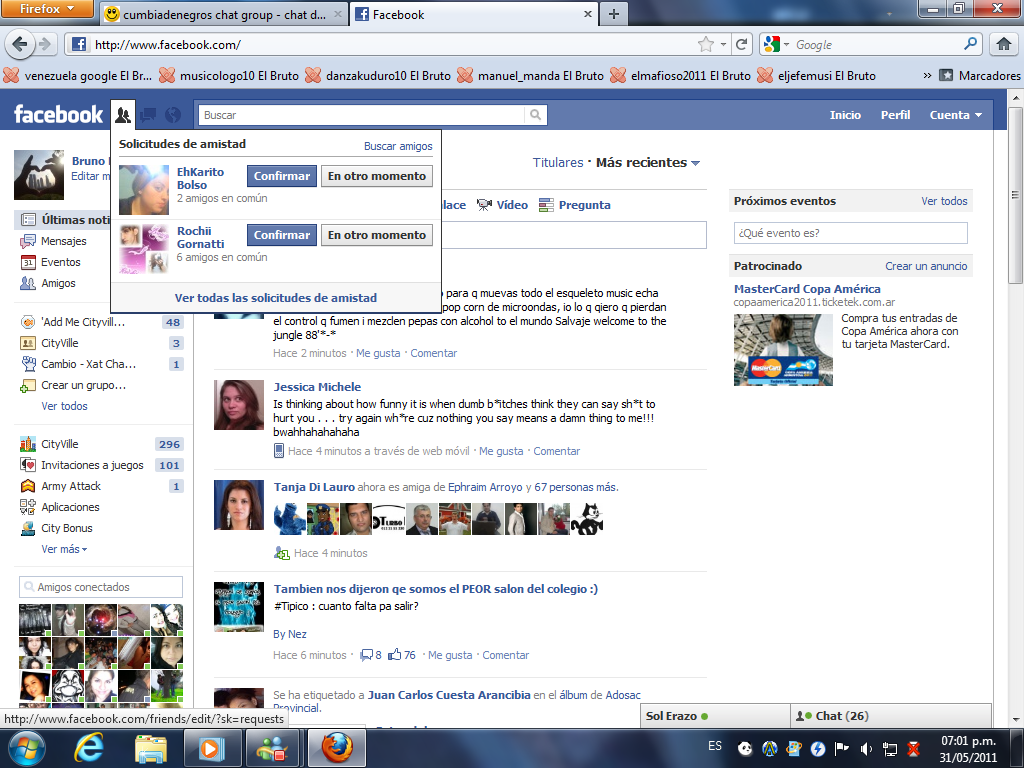Click Crear un anuncio link

(x=926, y=266)
